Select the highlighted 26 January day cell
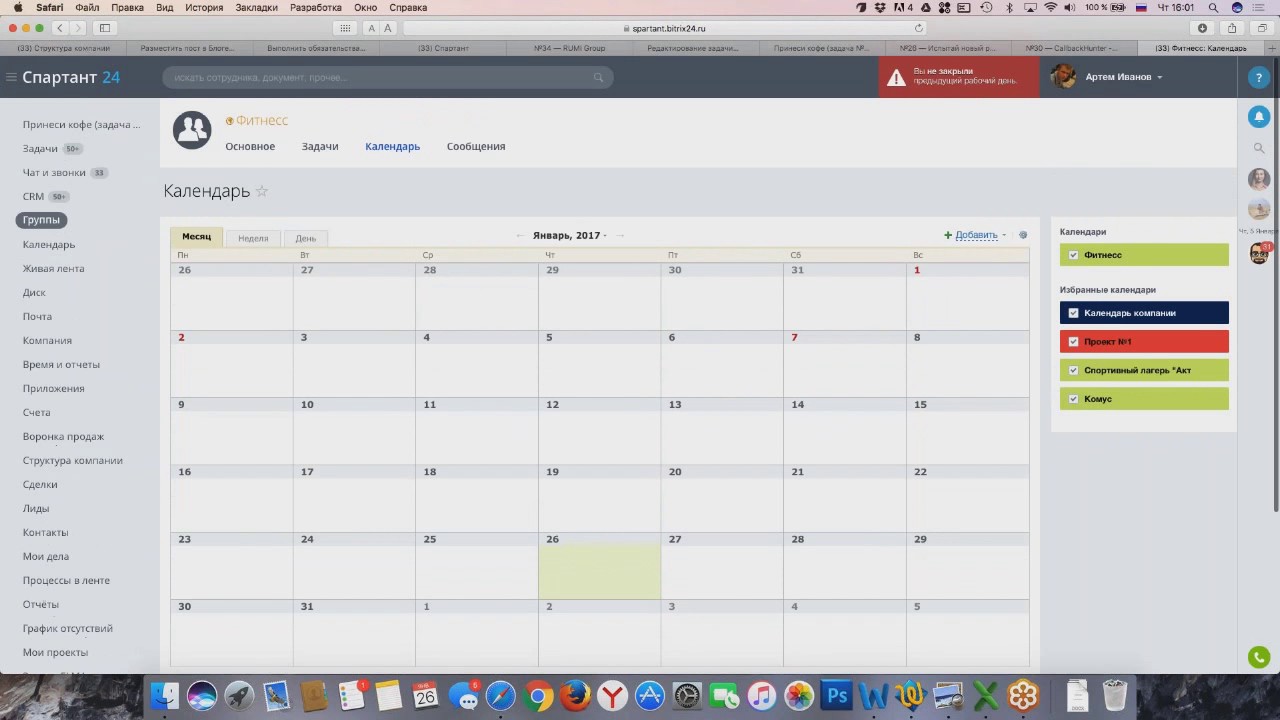This screenshot has height=720, width=1280. coord(599,566)
